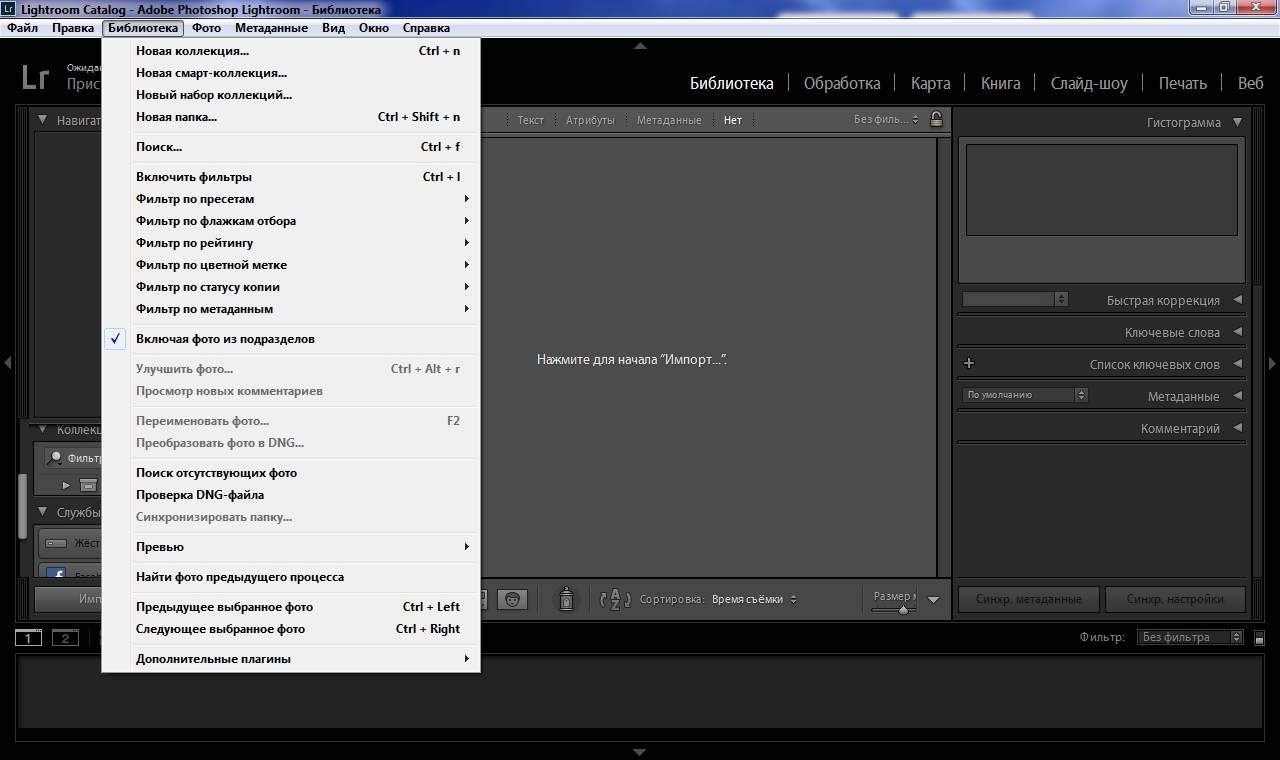Image resolution: width=1280 pixels, height=760 pixels.
Task: Collapse the Навигатор panel
Action: (43, 120)
